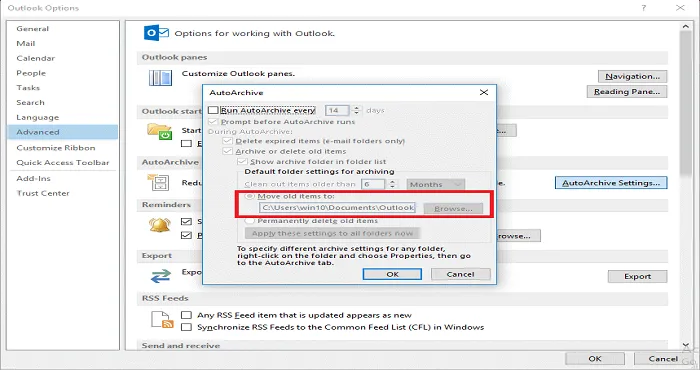Click the Outlook panes section heading
Viewport: 700px width, 370px height.
point(174,57)
